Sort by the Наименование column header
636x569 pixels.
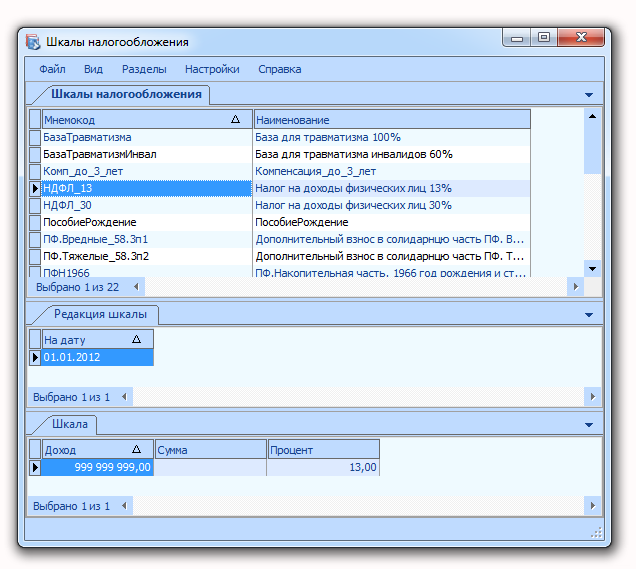coord(392,120)
